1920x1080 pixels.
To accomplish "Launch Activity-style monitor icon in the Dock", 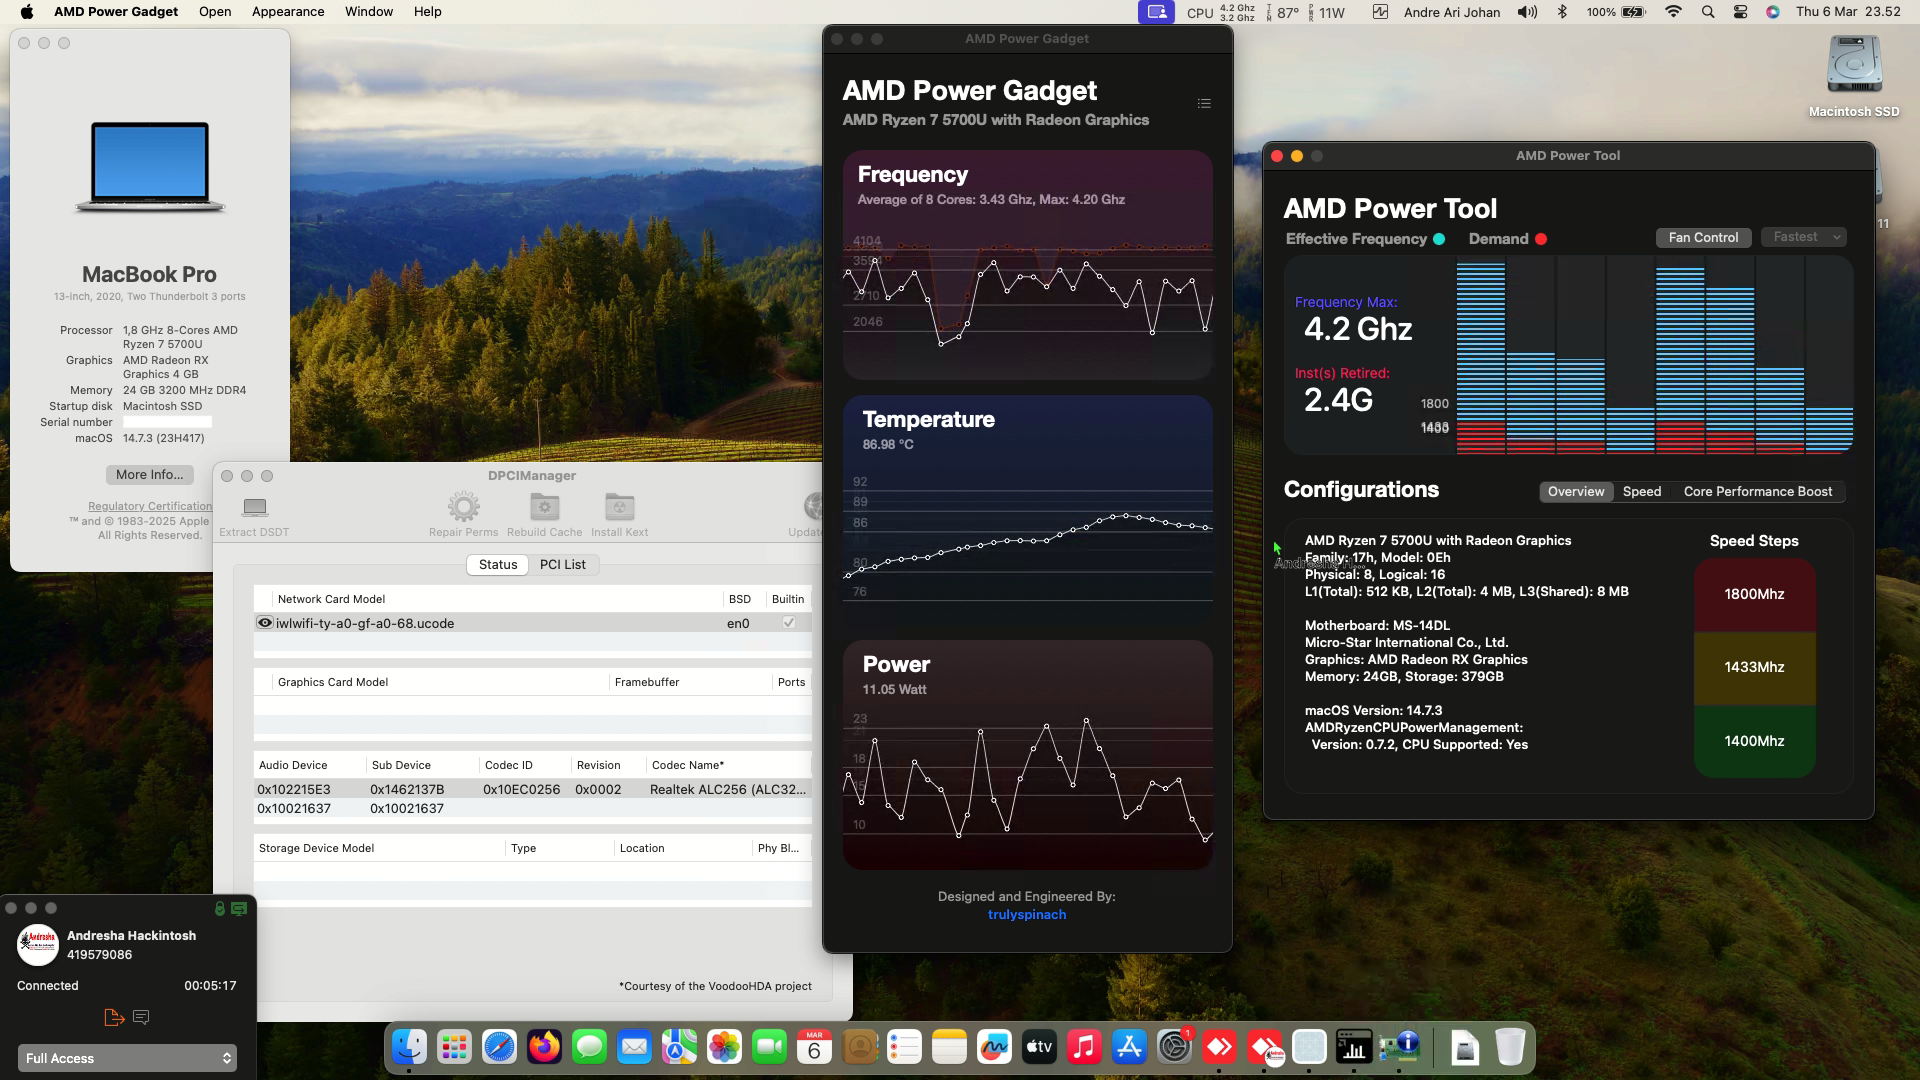I will click(1355, 1048).
